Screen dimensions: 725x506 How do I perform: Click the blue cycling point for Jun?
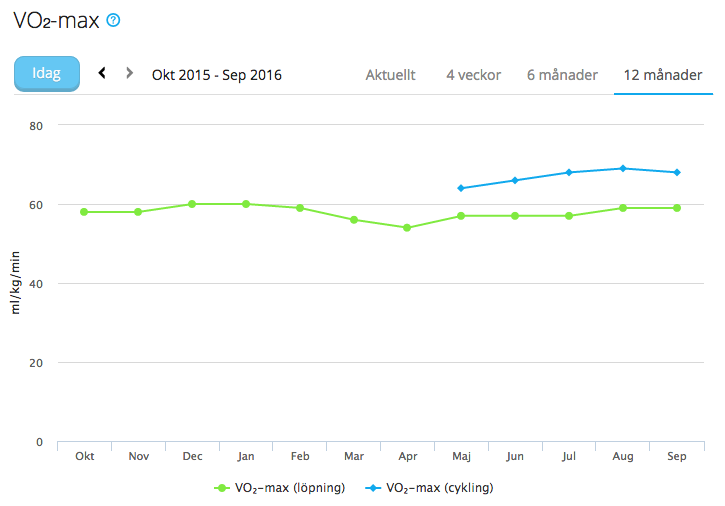tap(515, 180)
